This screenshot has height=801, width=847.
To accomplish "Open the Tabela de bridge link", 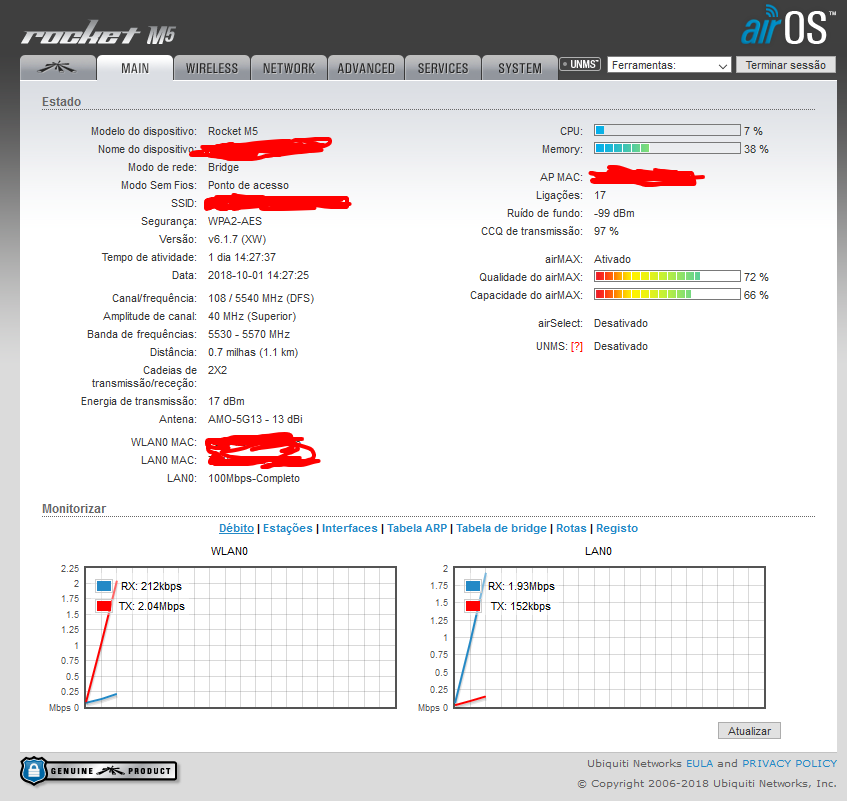I will coord(501,528).
